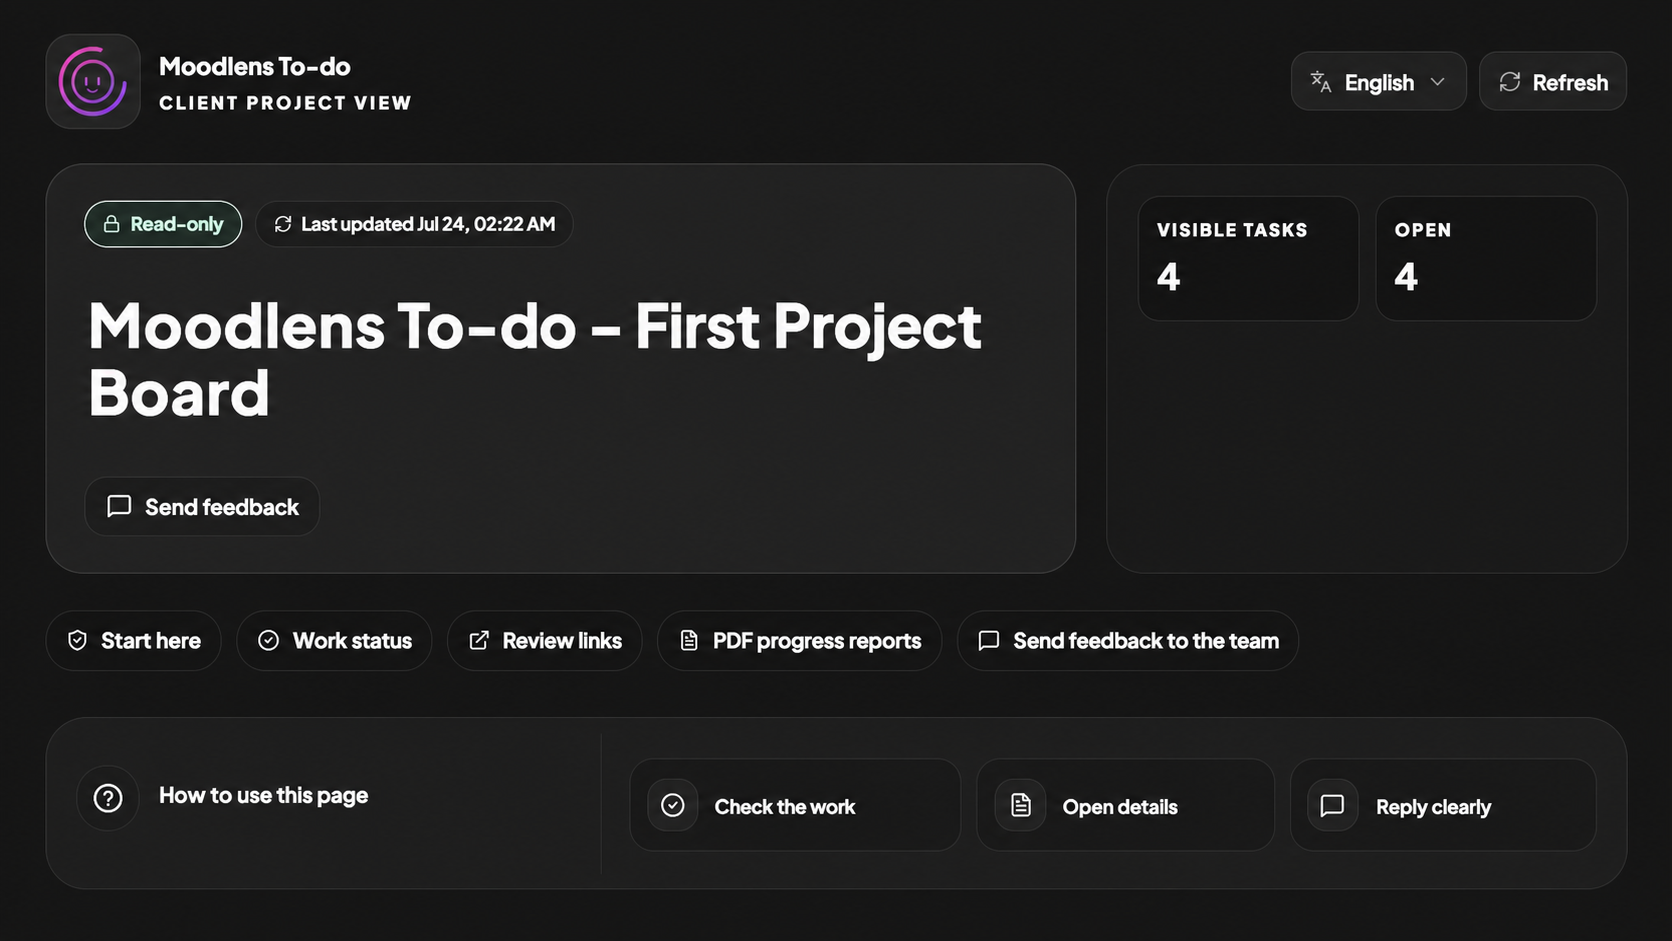Click How to use this page heading
Screen dimensions: 1672x941
pyautogui.click(x=264, y=796)
